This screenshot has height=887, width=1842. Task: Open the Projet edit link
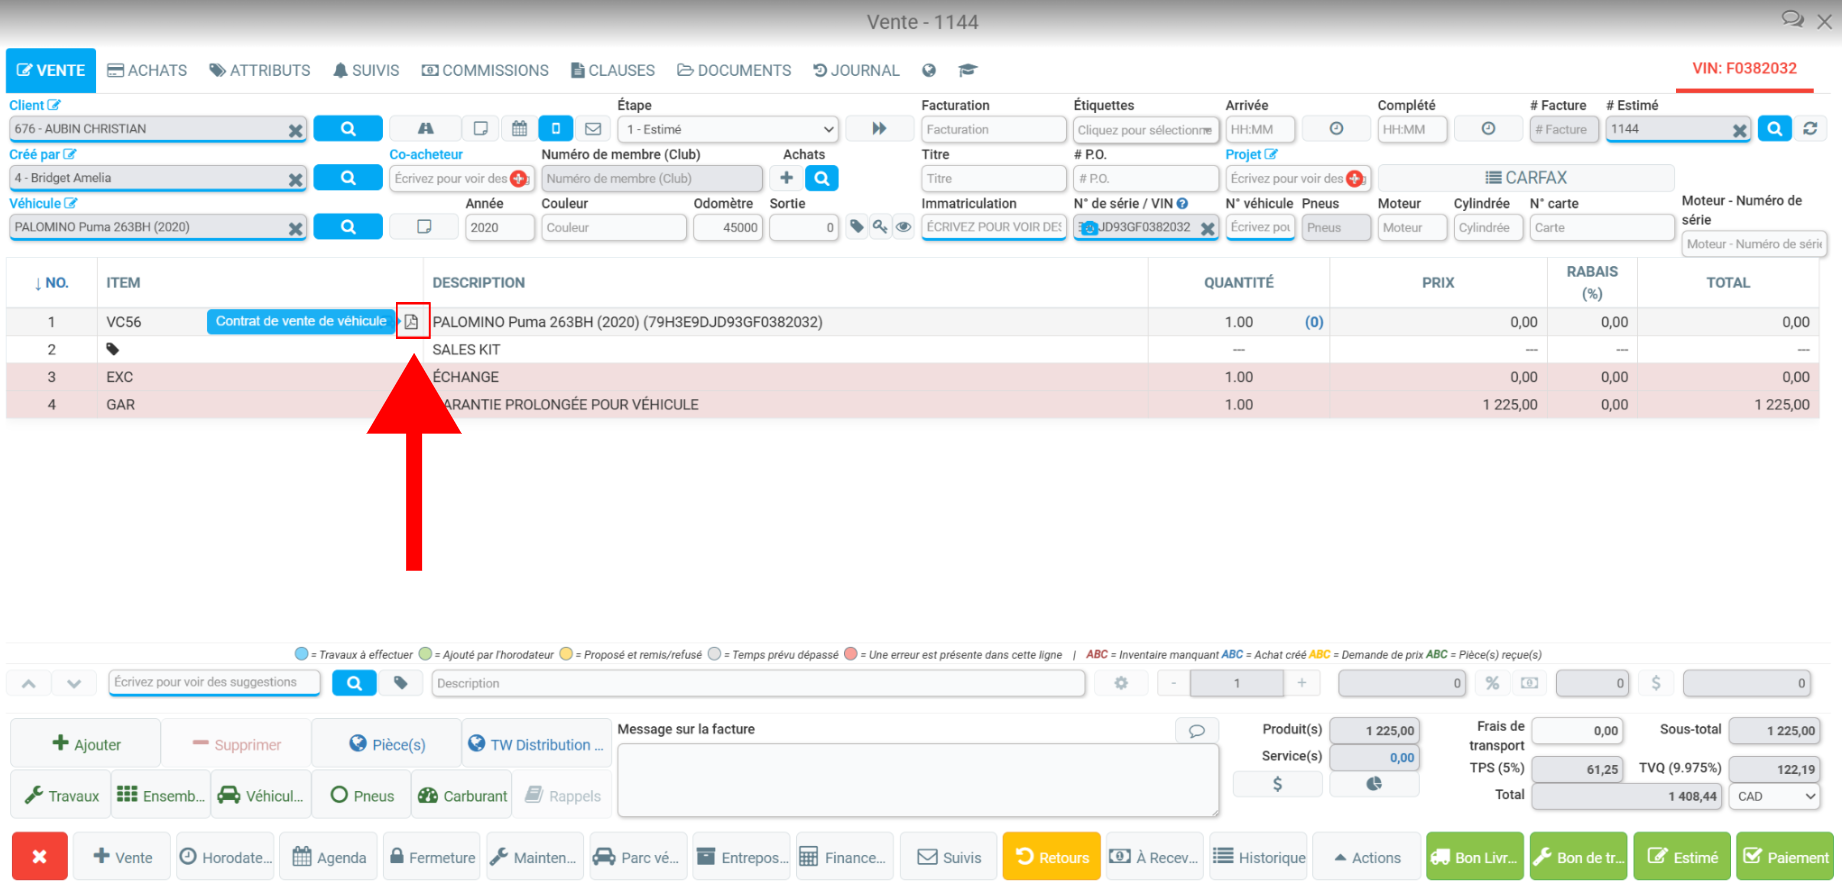click(x=1251, y=154)
